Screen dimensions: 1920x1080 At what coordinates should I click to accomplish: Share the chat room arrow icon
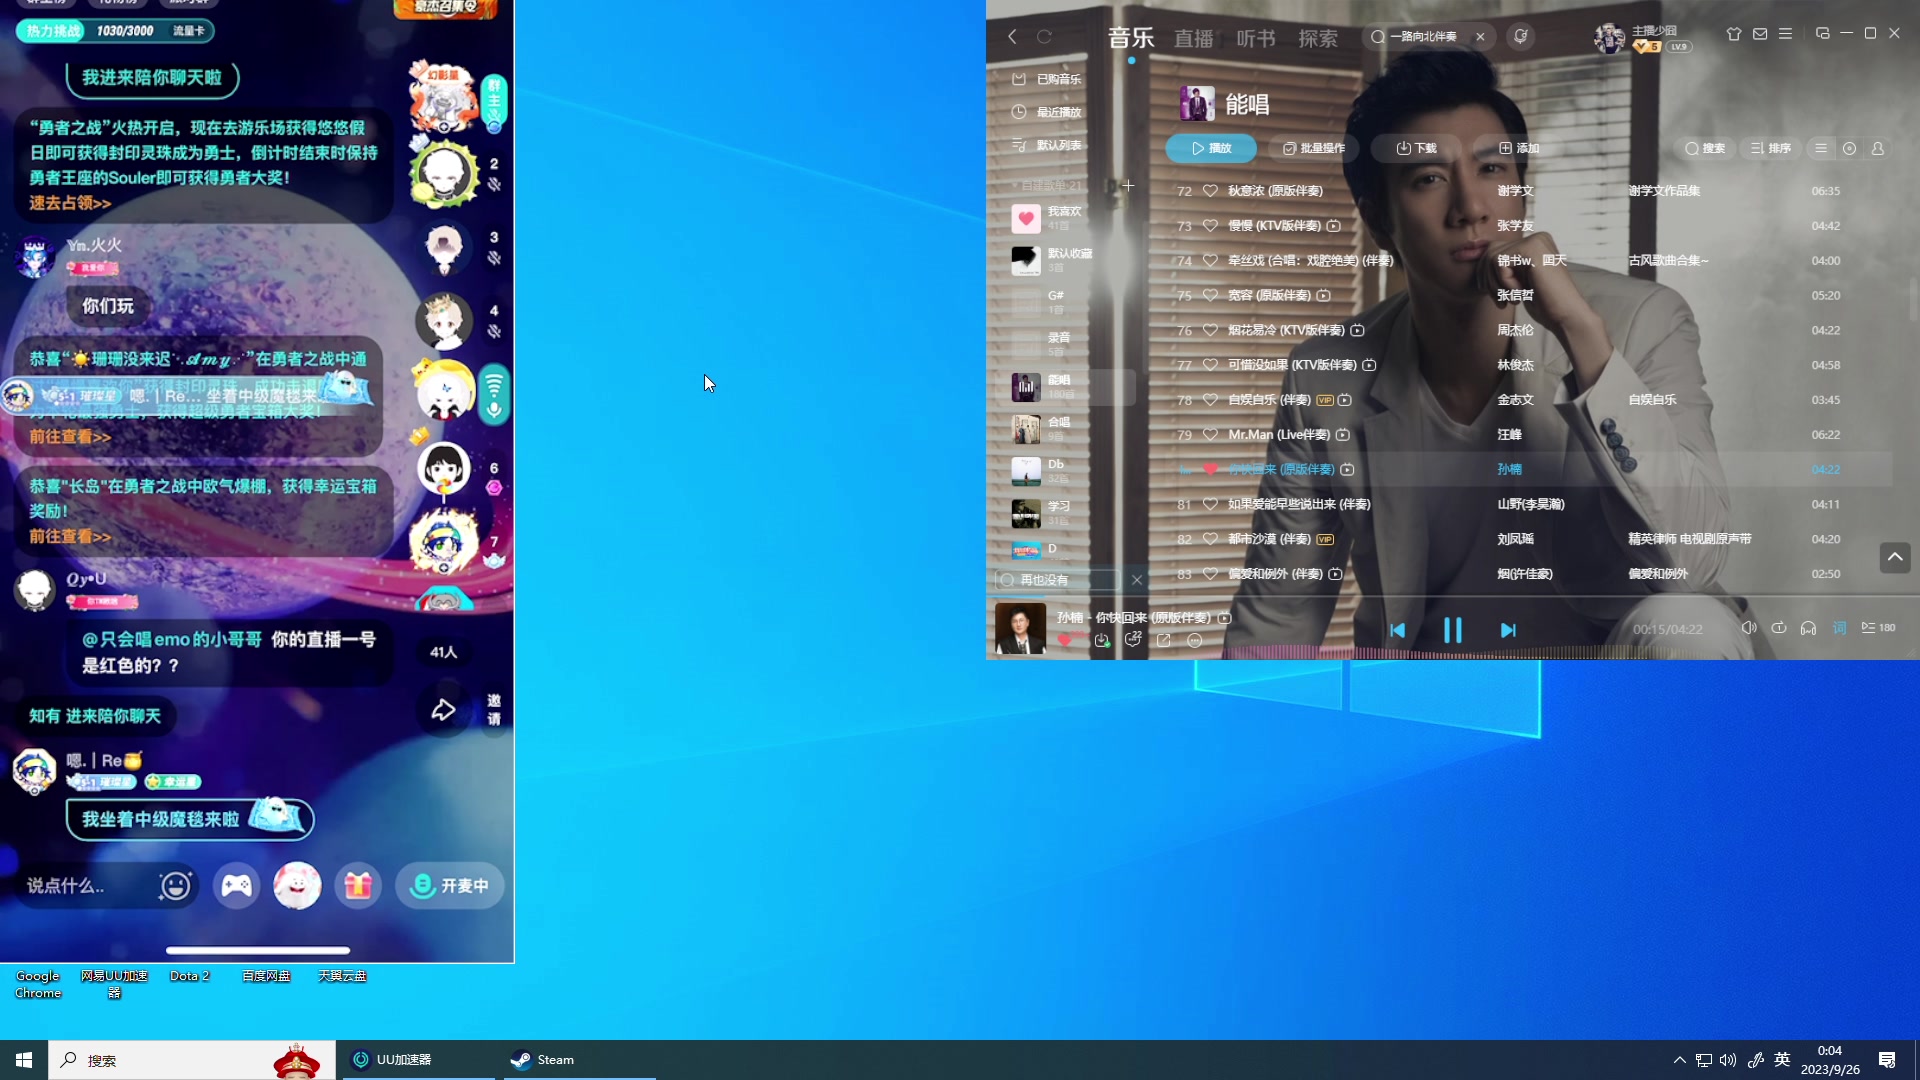coord(443,710)
